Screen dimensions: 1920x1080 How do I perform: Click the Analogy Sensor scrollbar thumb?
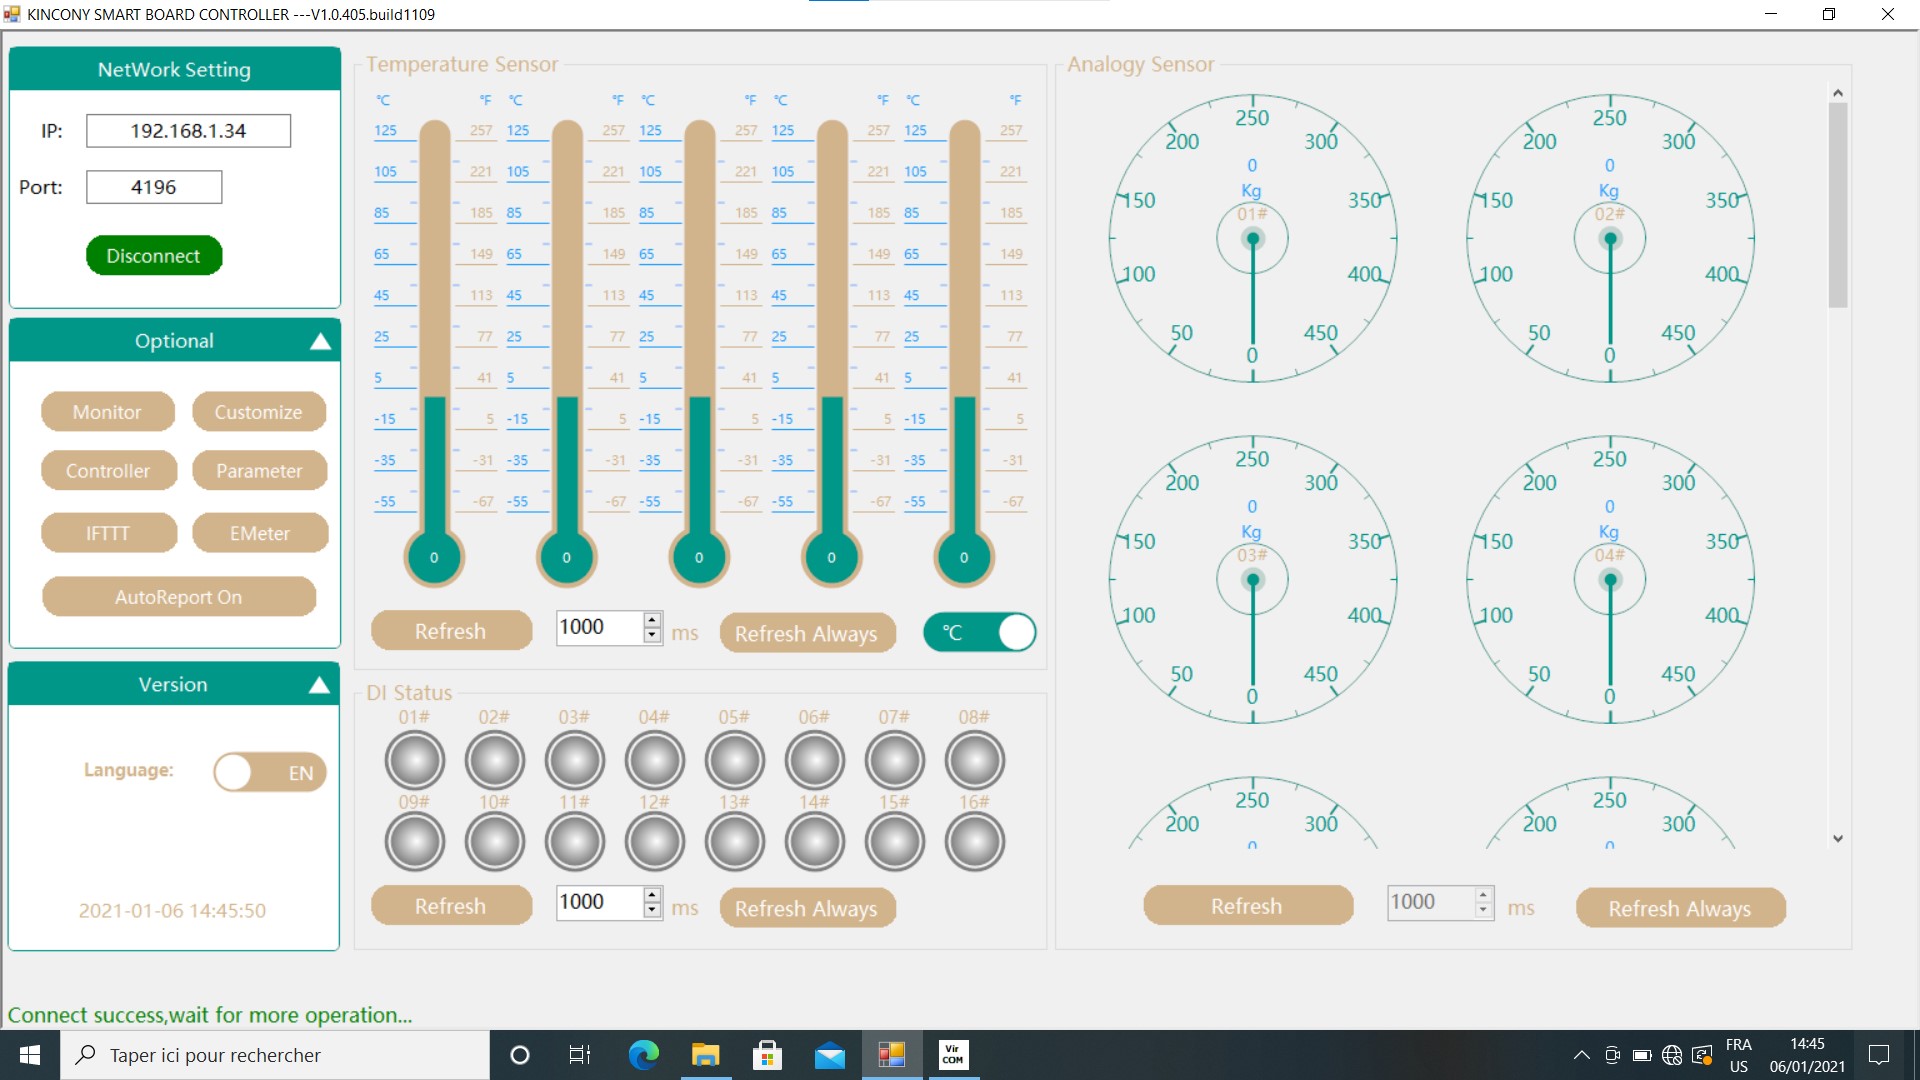(x=1837, y=205)
